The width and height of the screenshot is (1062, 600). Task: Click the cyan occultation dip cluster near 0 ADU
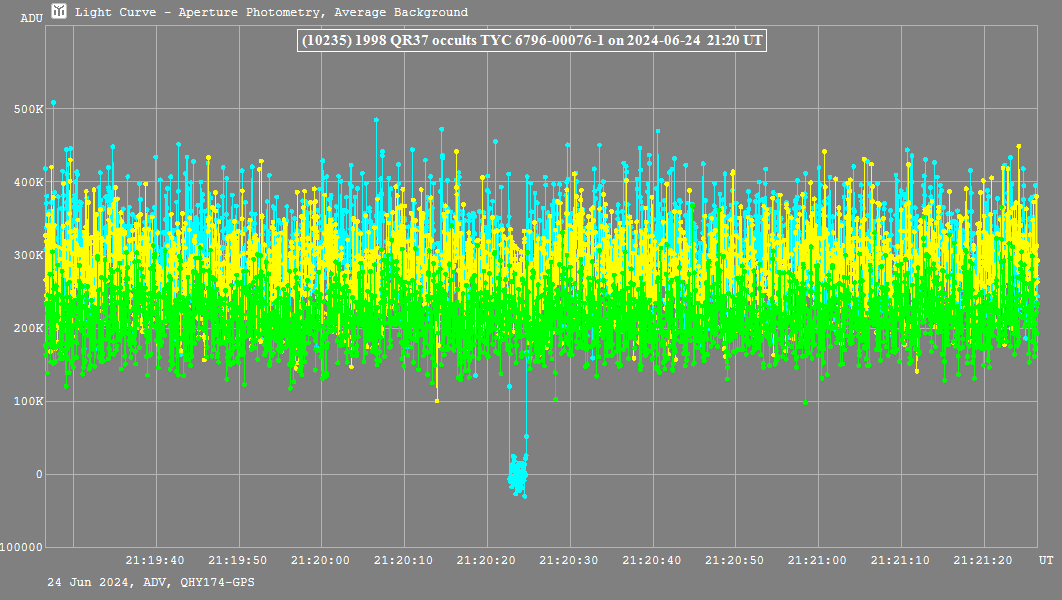click(517, 474)
